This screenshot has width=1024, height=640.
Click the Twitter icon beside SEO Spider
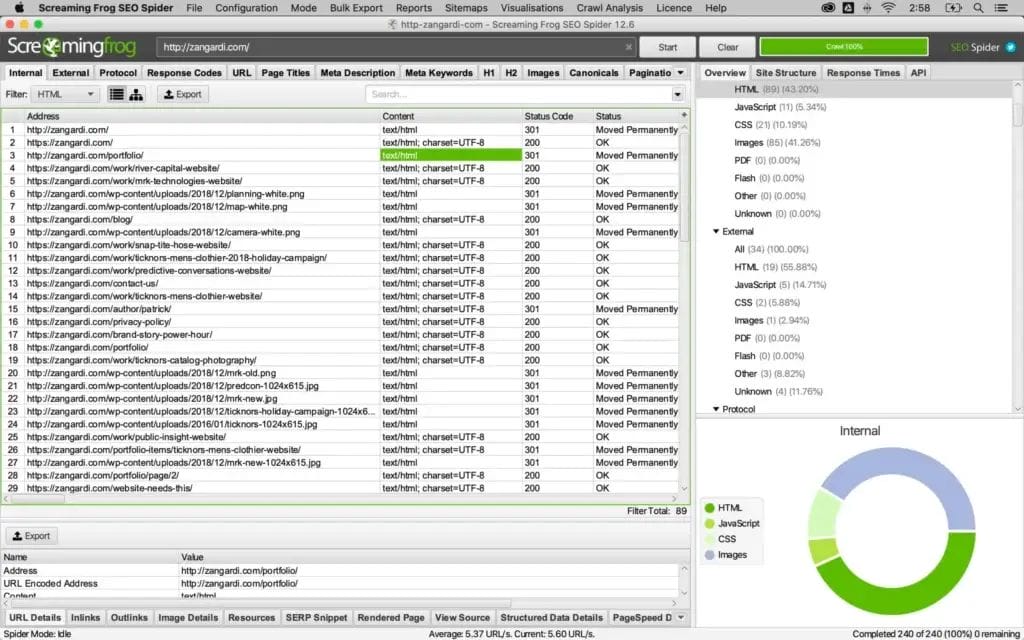(1009, 47)
